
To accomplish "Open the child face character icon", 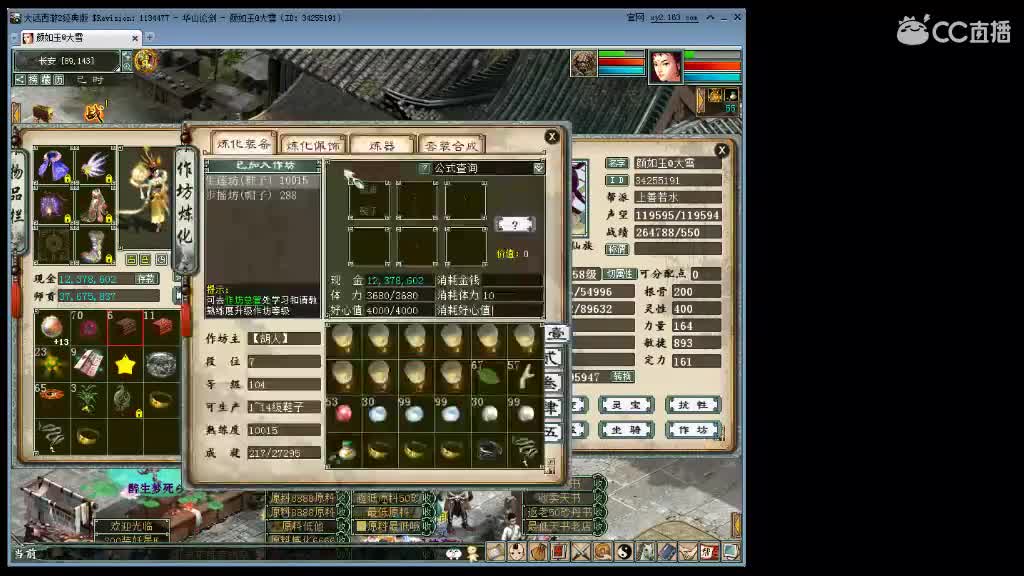I will [516, 552].
